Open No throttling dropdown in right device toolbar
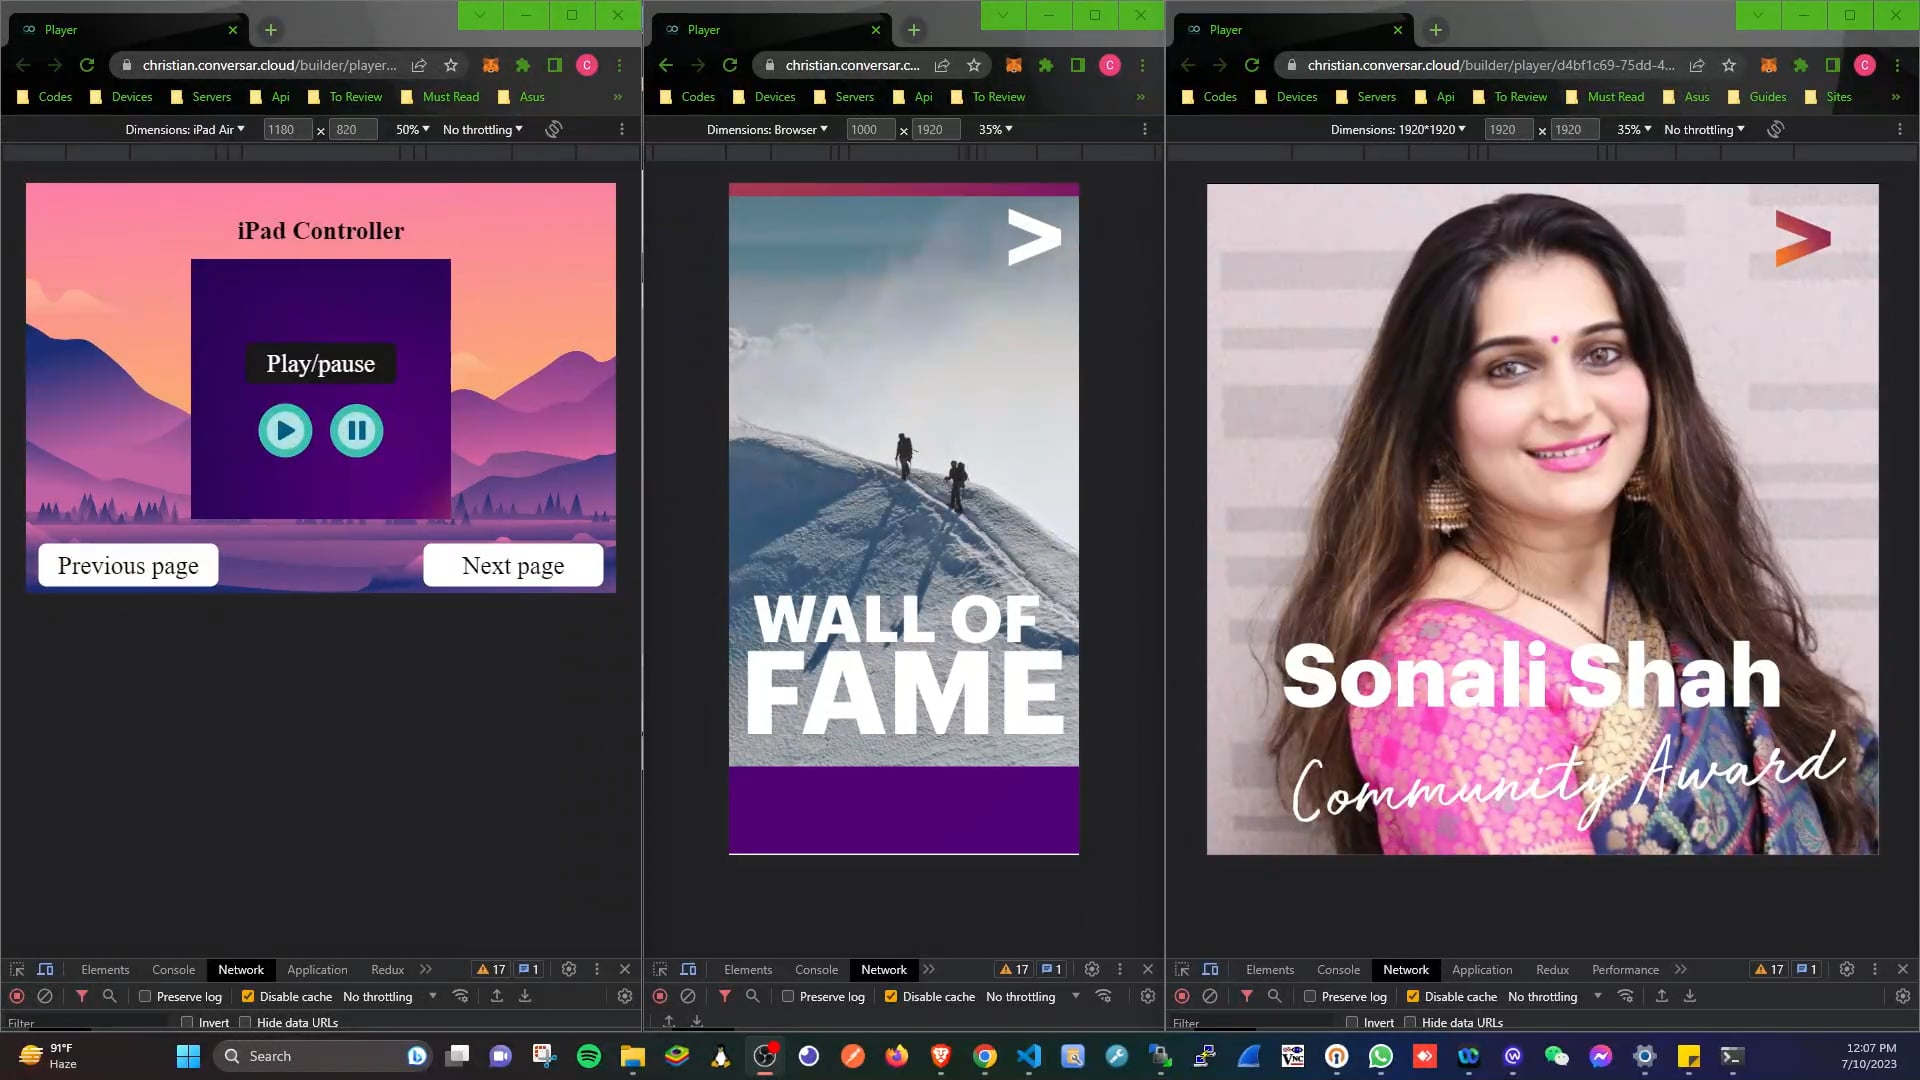 click(x=1704, y=129)
